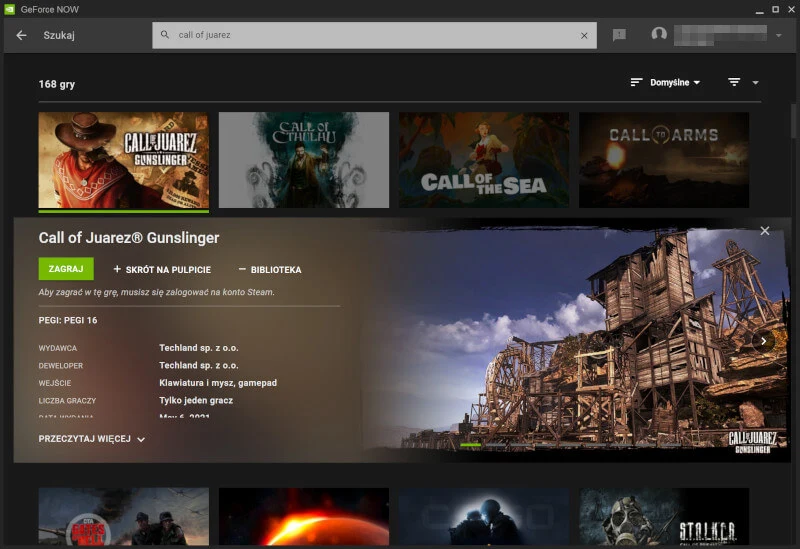Screen dimensions: 800x549
Task: Close the game details panel
Action: pos(764,231)
